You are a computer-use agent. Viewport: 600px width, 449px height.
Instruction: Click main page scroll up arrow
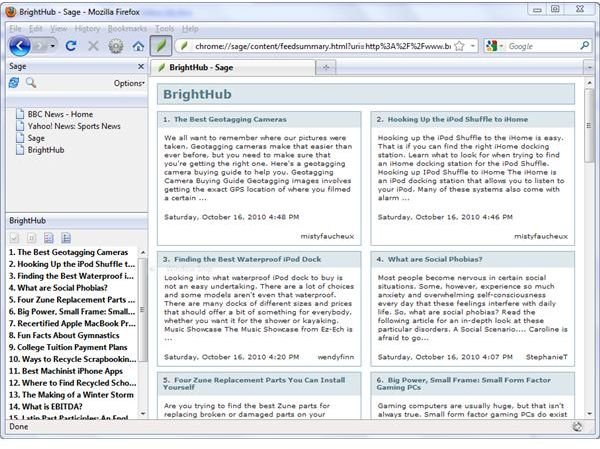click(589, 83)
